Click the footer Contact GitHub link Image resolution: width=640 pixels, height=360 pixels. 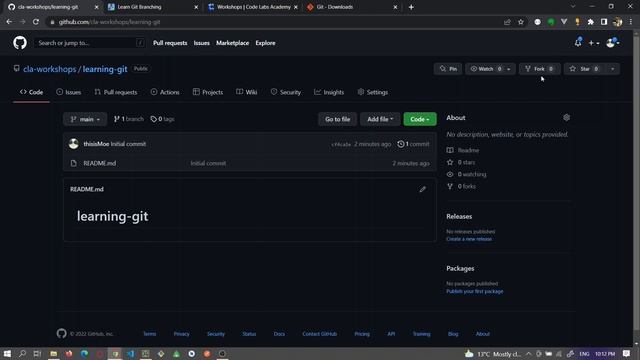tap(320, 334)
